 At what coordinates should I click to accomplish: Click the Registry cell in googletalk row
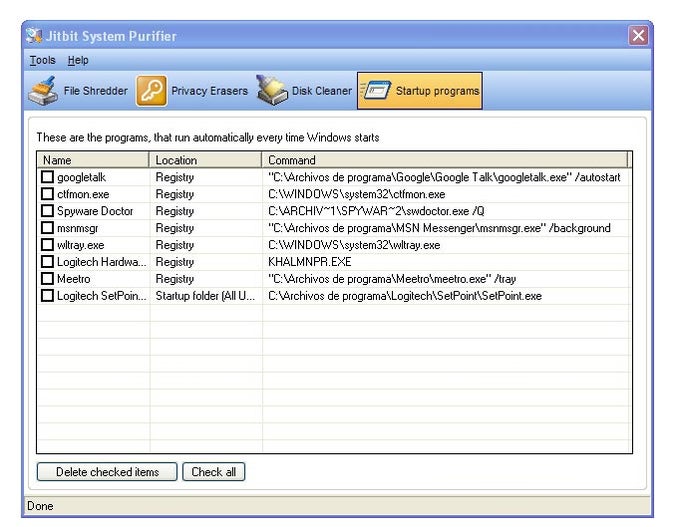tap(175, 177)
